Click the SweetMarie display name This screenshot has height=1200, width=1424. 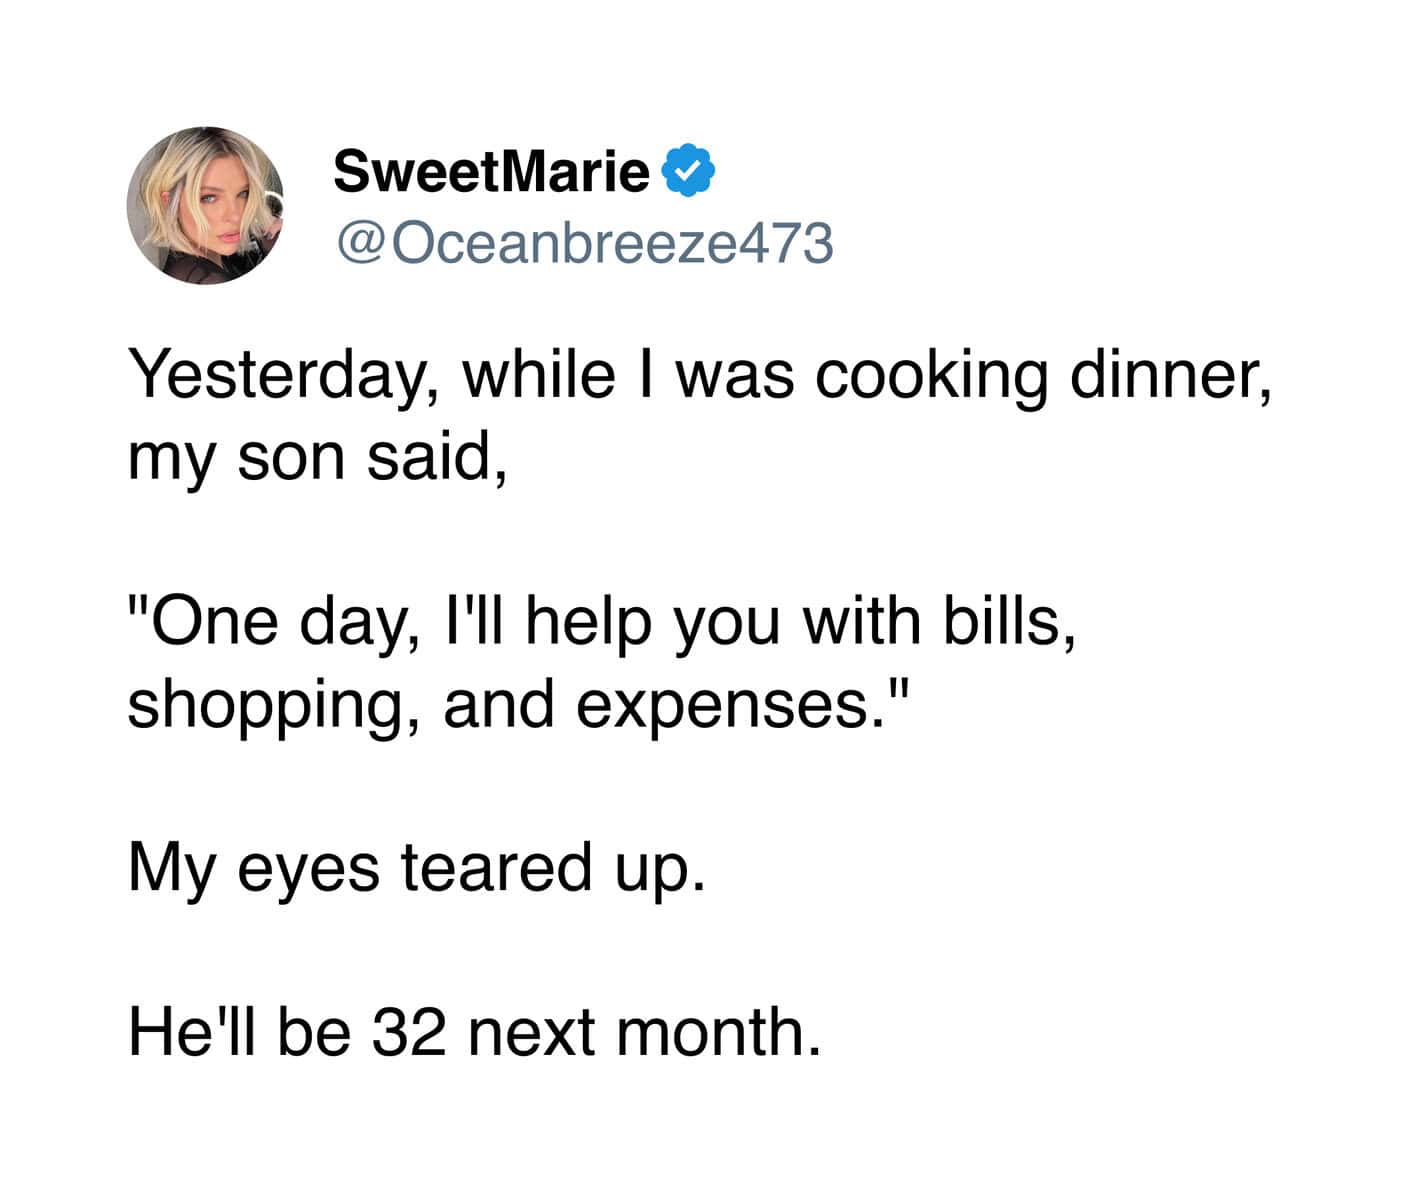click(491, 172)
